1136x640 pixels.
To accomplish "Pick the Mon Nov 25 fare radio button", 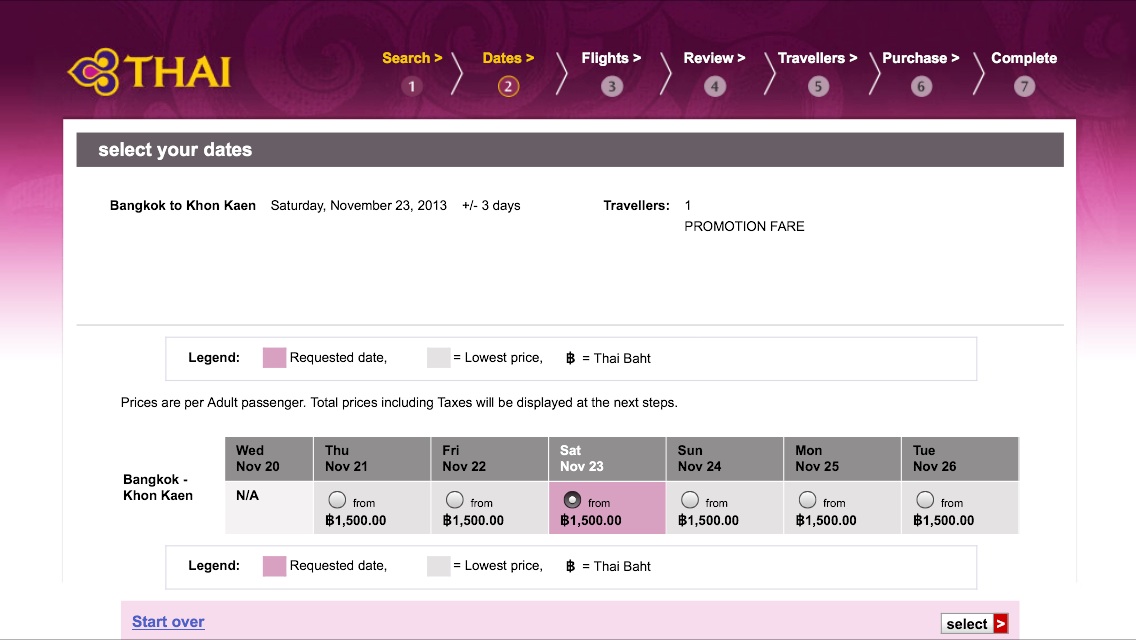I will tap(807, 500).
